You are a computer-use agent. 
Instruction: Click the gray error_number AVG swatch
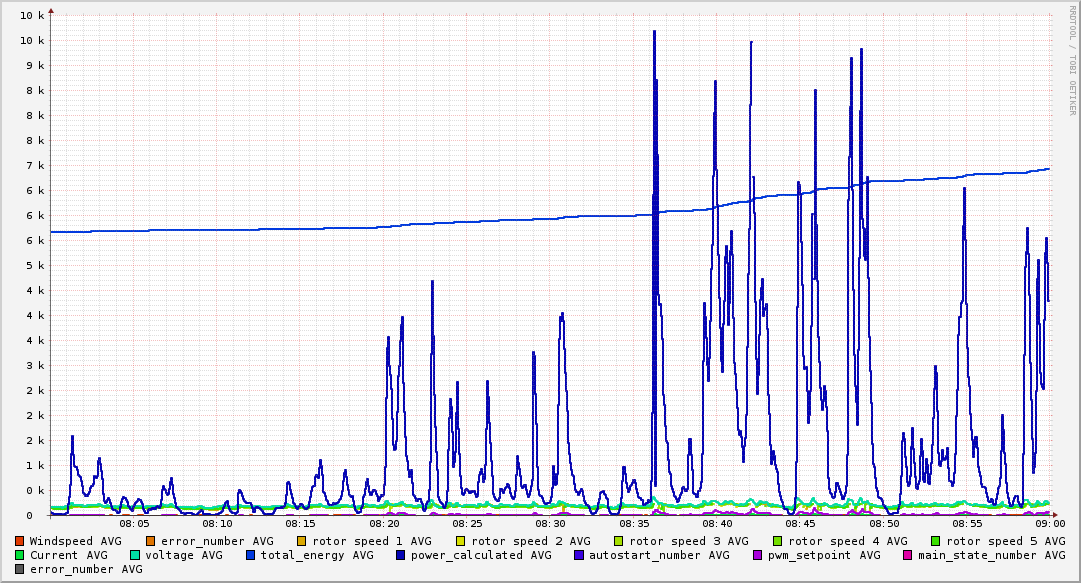pyautogui.click(x=19, y=569)
